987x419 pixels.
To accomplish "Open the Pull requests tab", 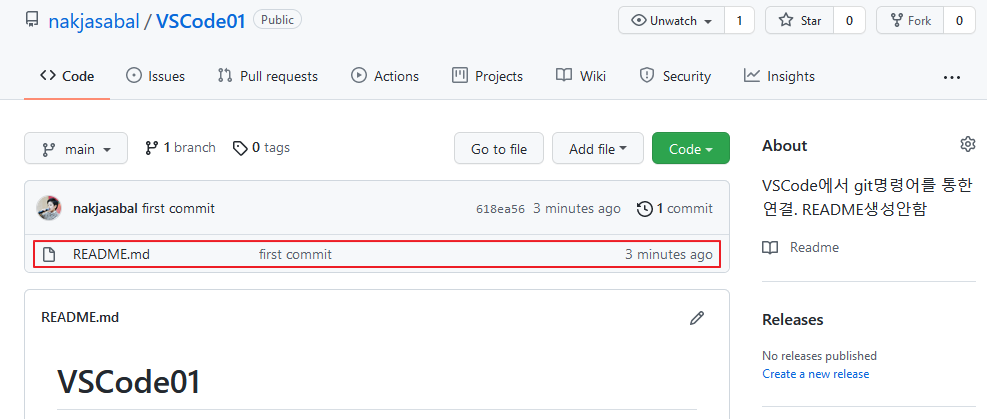I will point(268,76).
